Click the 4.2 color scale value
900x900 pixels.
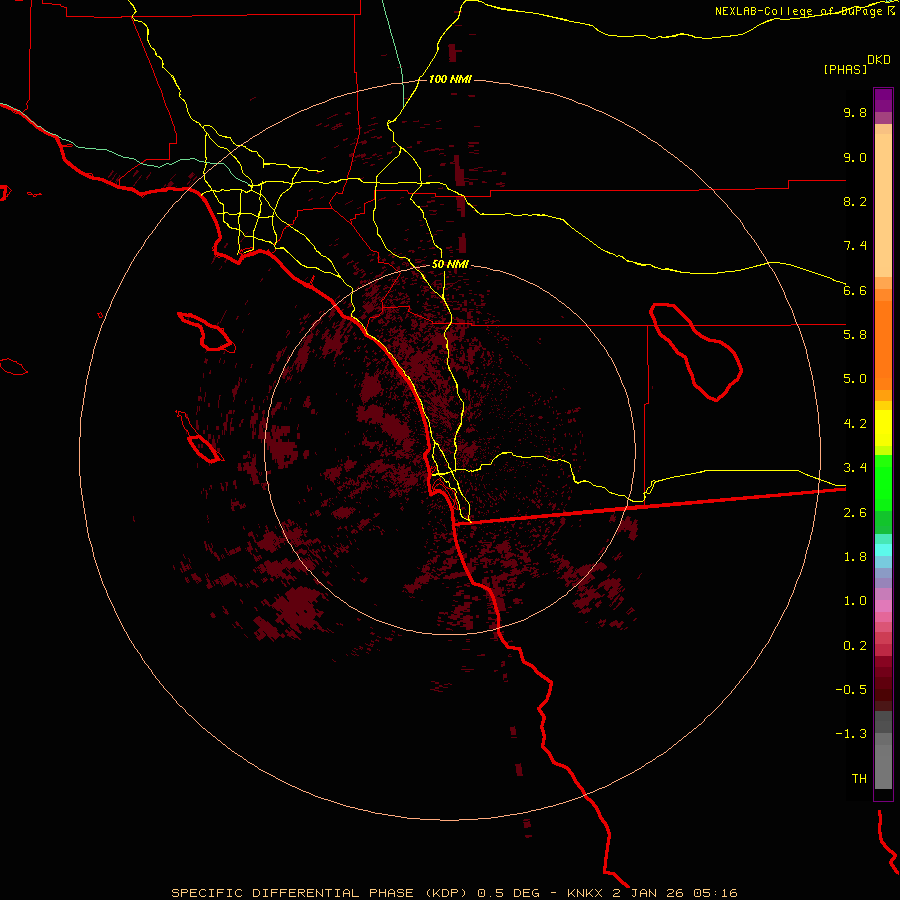(855, 424)
